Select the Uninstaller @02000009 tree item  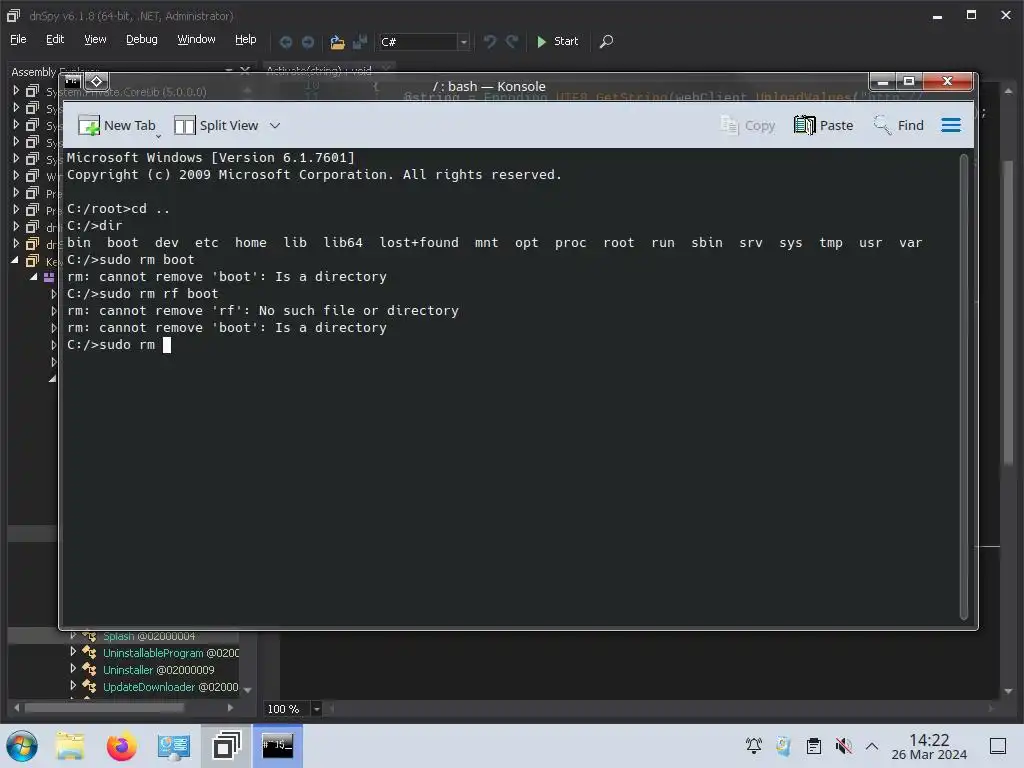159,670
